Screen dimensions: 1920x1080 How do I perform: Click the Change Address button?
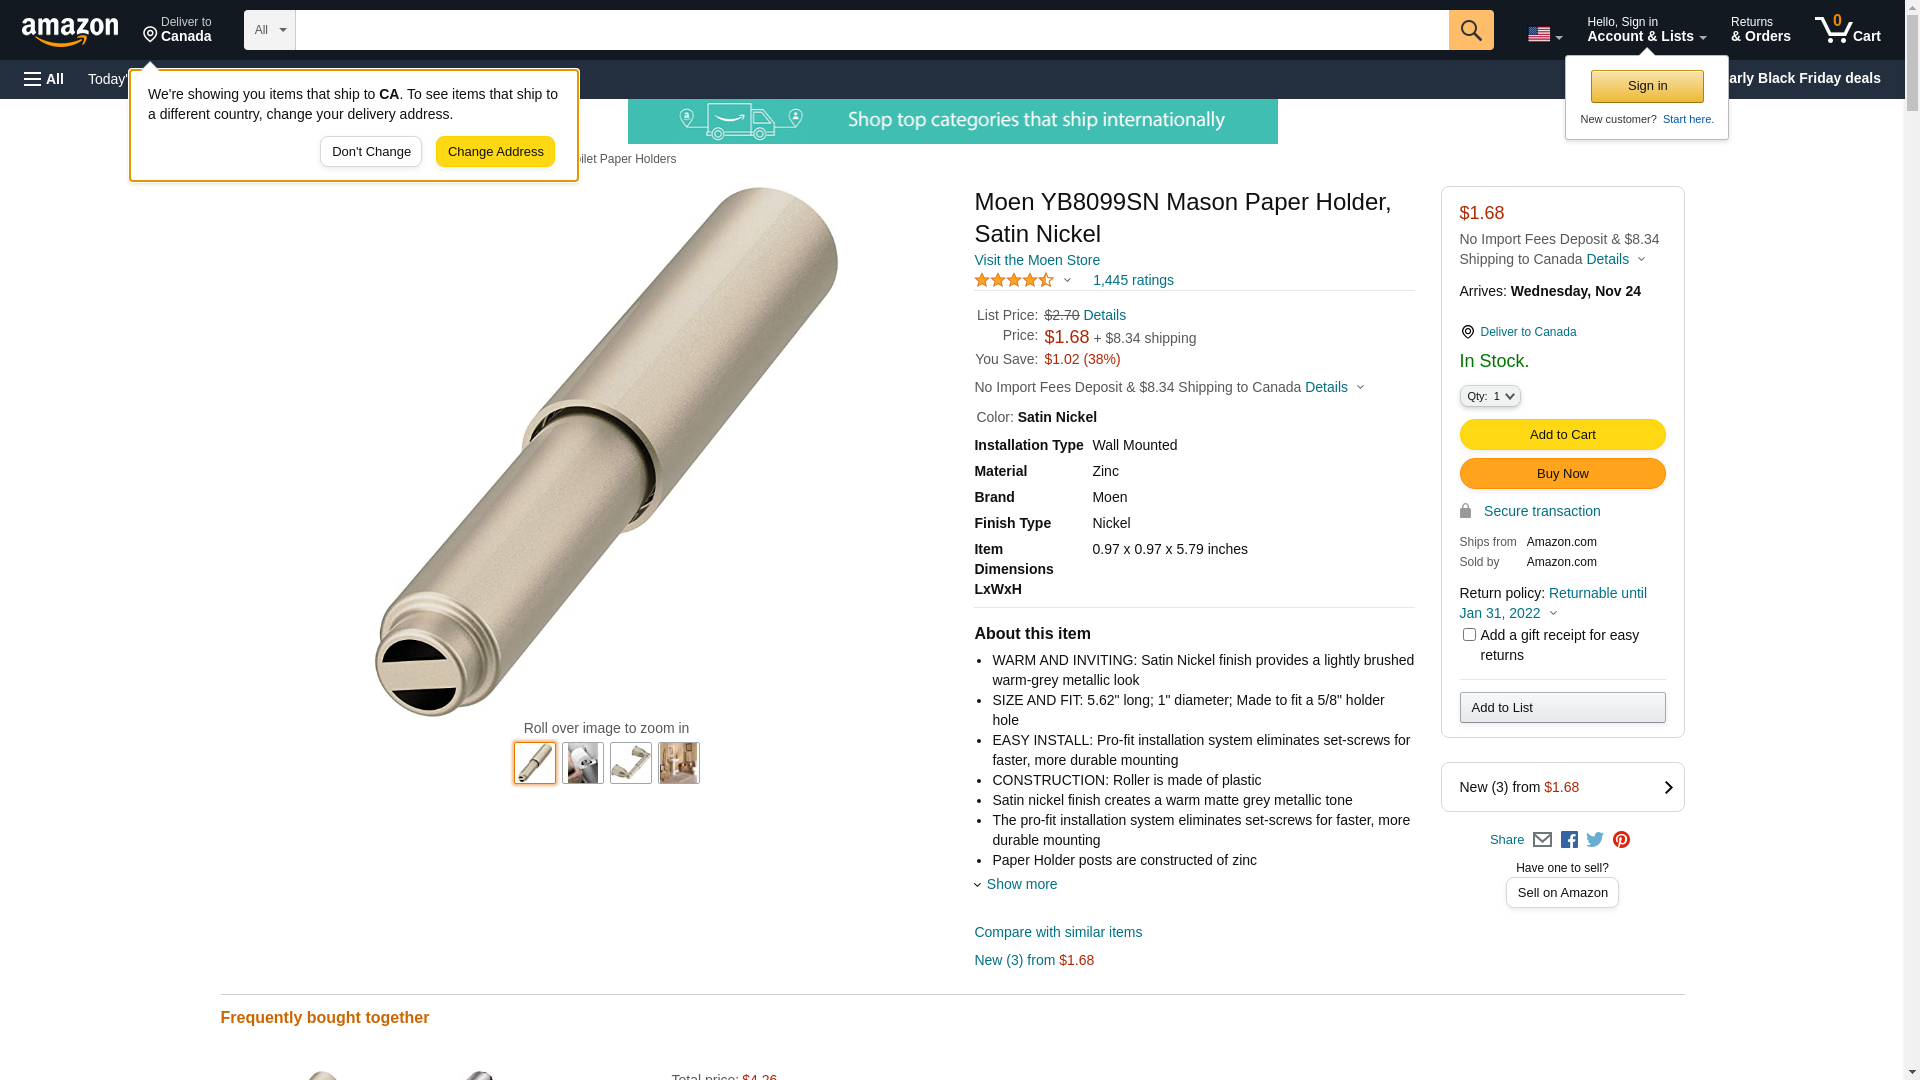click(495, 152)
